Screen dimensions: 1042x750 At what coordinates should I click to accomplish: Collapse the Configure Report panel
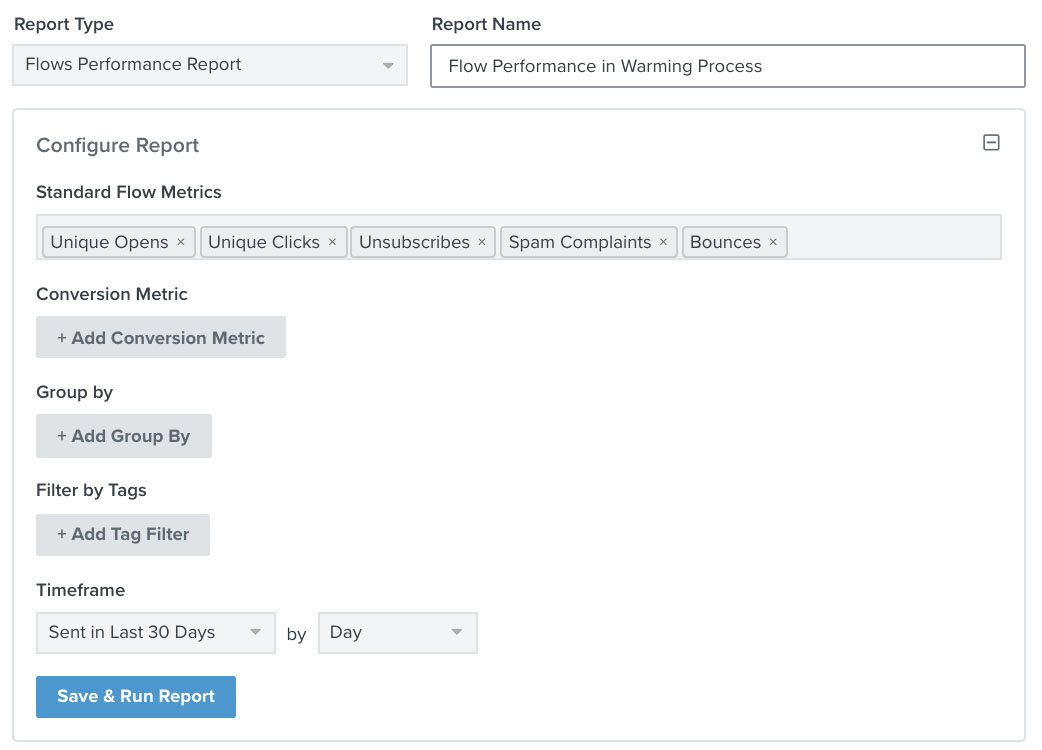pos(991,143)
